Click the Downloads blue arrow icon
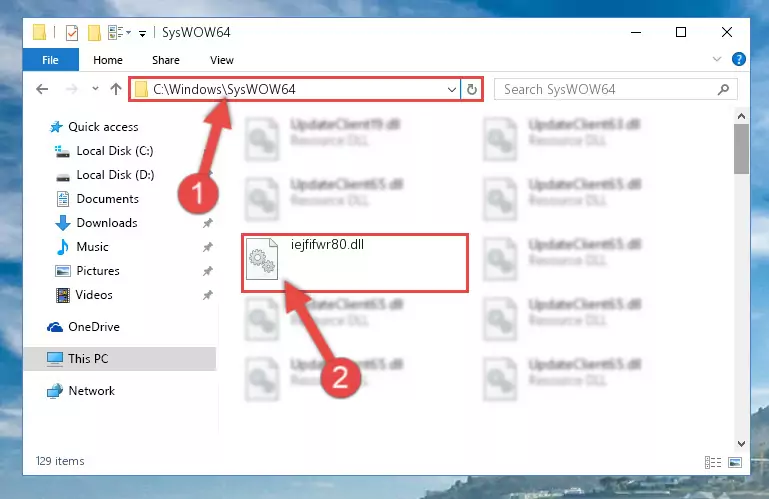769x499 pixels. 63,223
